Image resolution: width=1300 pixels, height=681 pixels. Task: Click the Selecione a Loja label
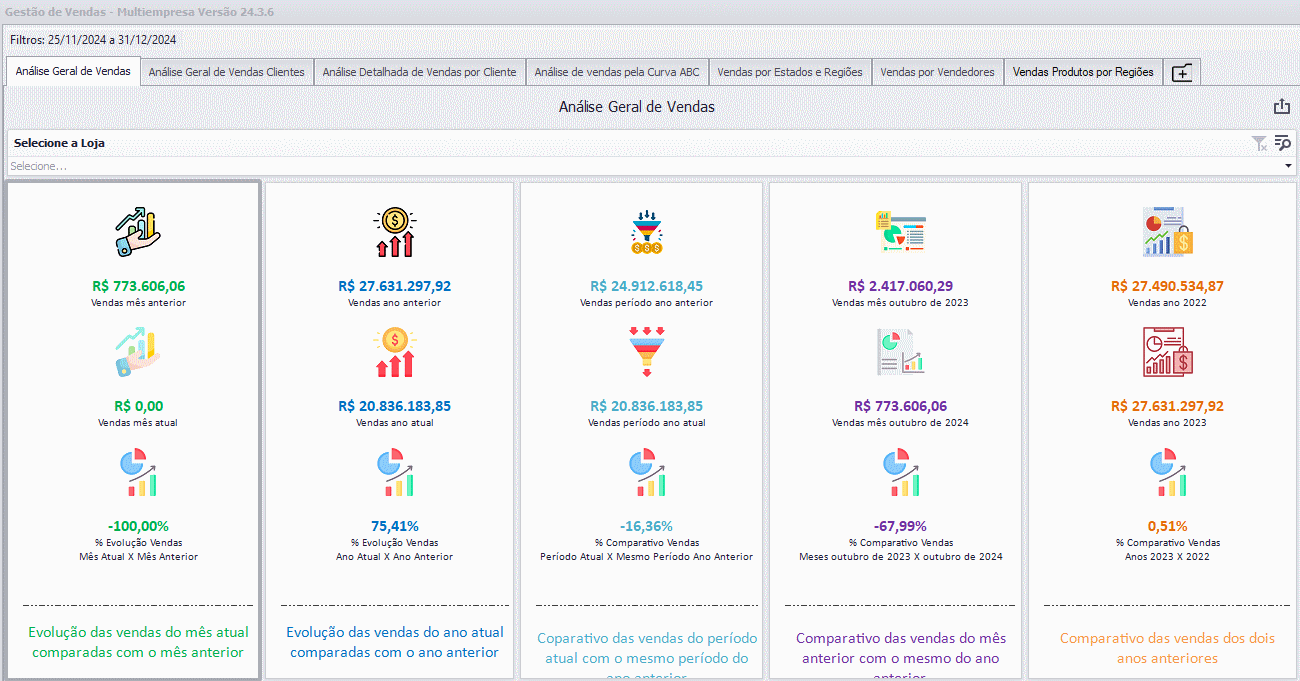point(59,143)
